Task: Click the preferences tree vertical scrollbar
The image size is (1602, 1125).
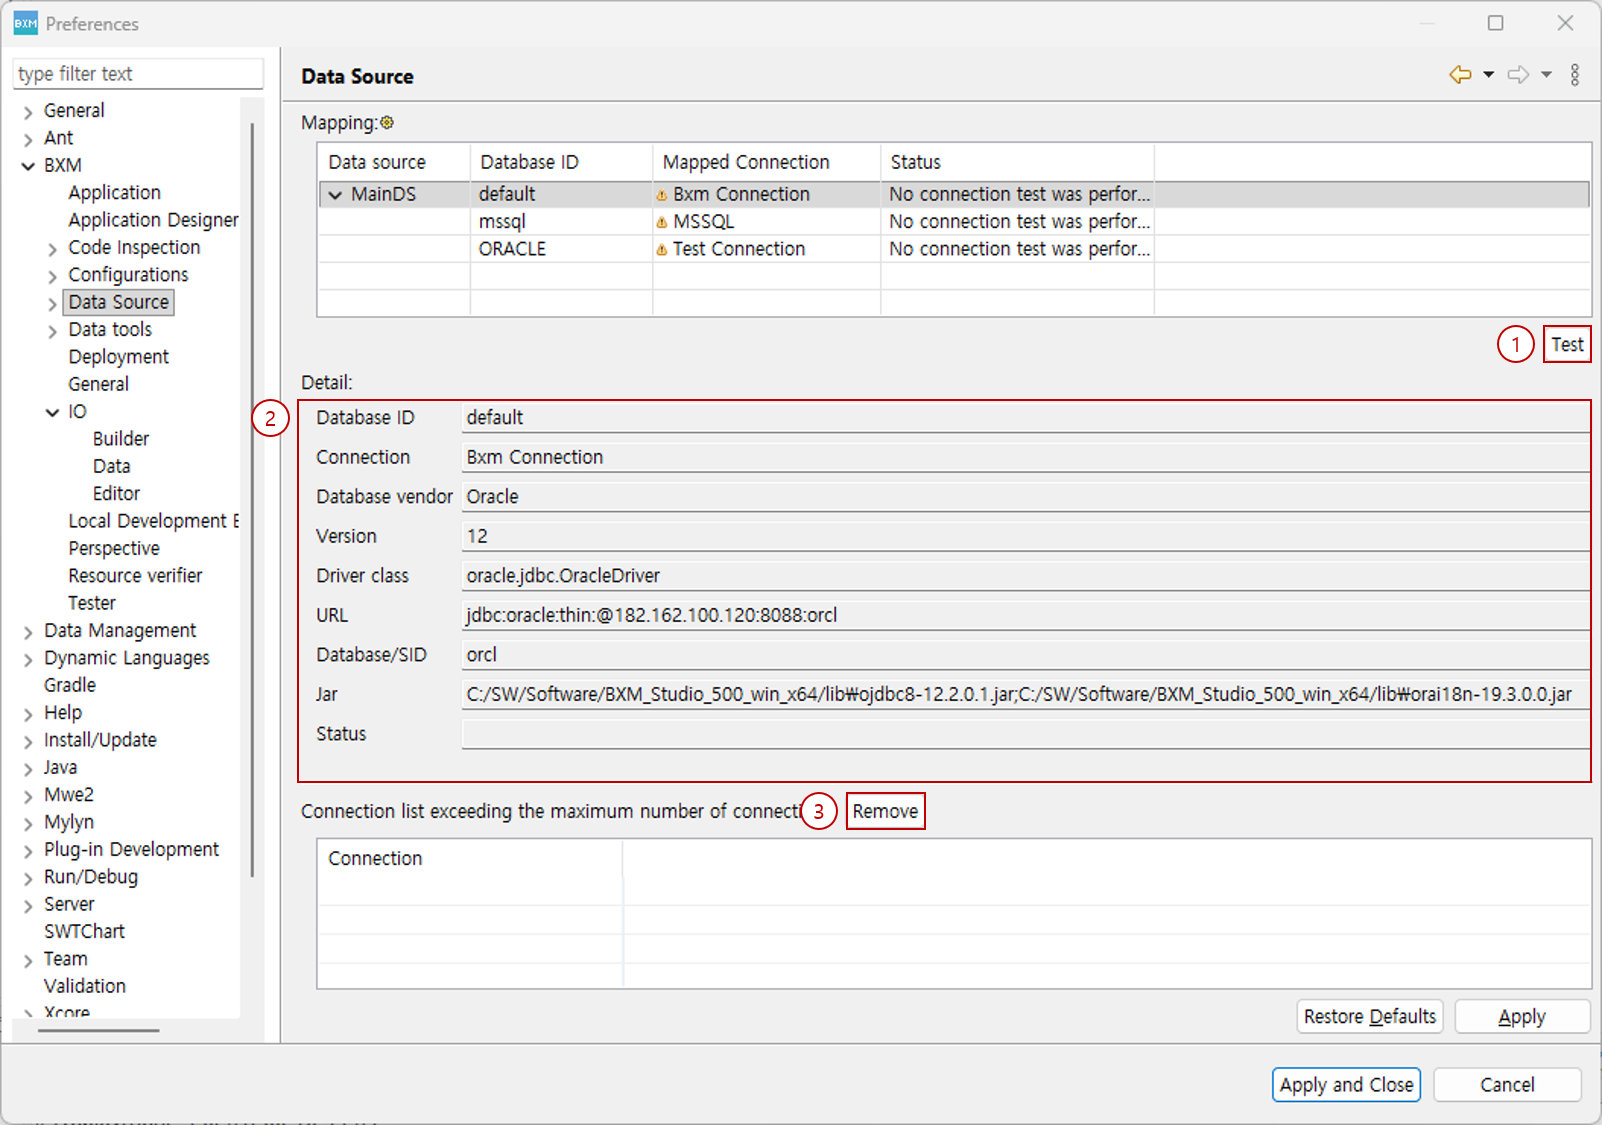Action: [x=252, y=500]
